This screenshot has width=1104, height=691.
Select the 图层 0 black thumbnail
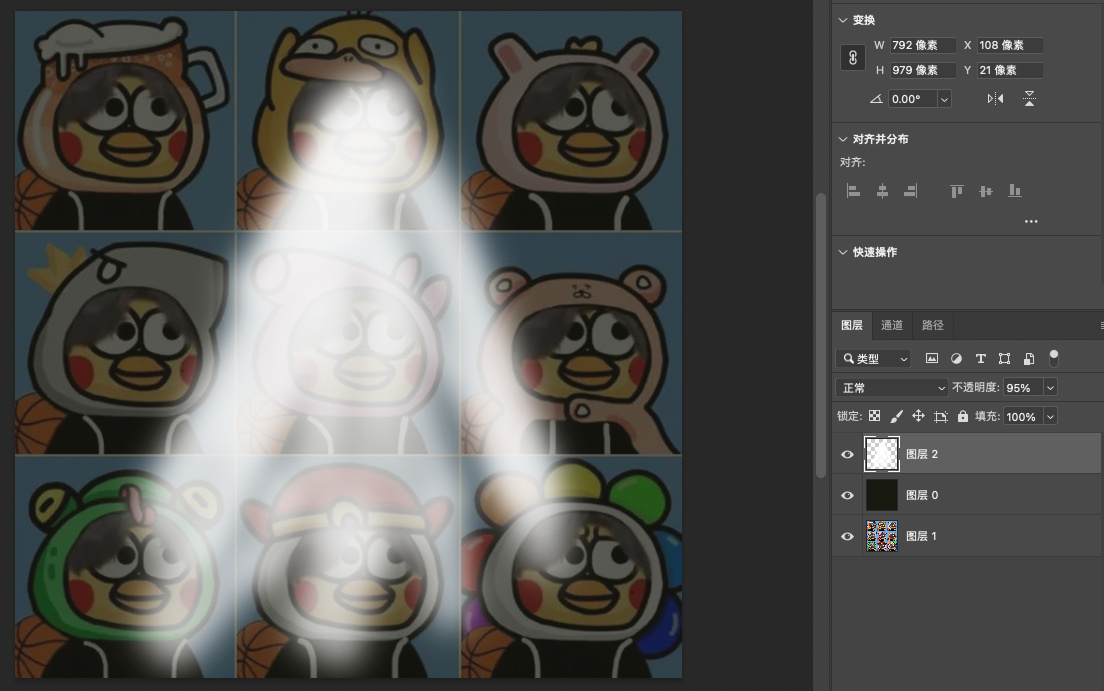[x=882, y=495]
